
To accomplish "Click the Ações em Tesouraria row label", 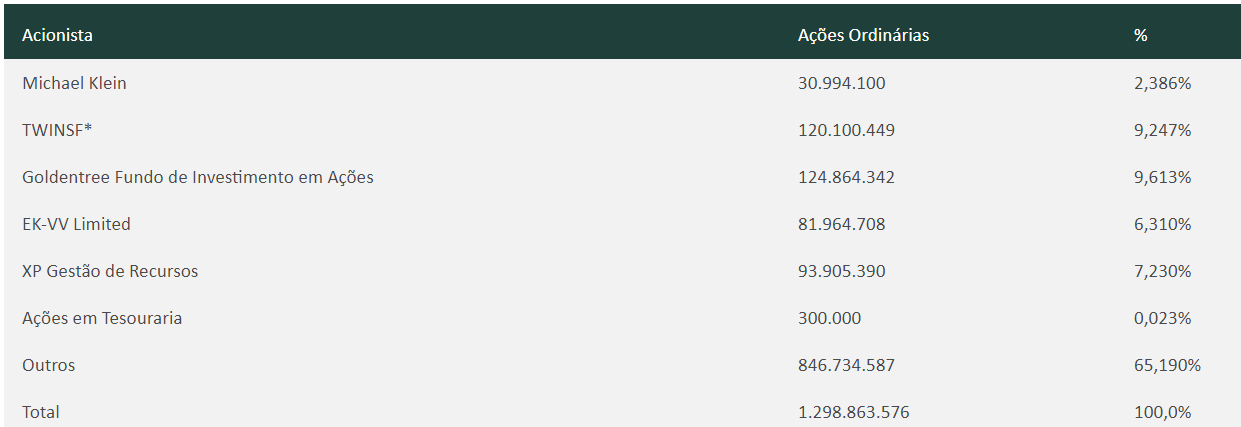I will click(x=102, y=318).
